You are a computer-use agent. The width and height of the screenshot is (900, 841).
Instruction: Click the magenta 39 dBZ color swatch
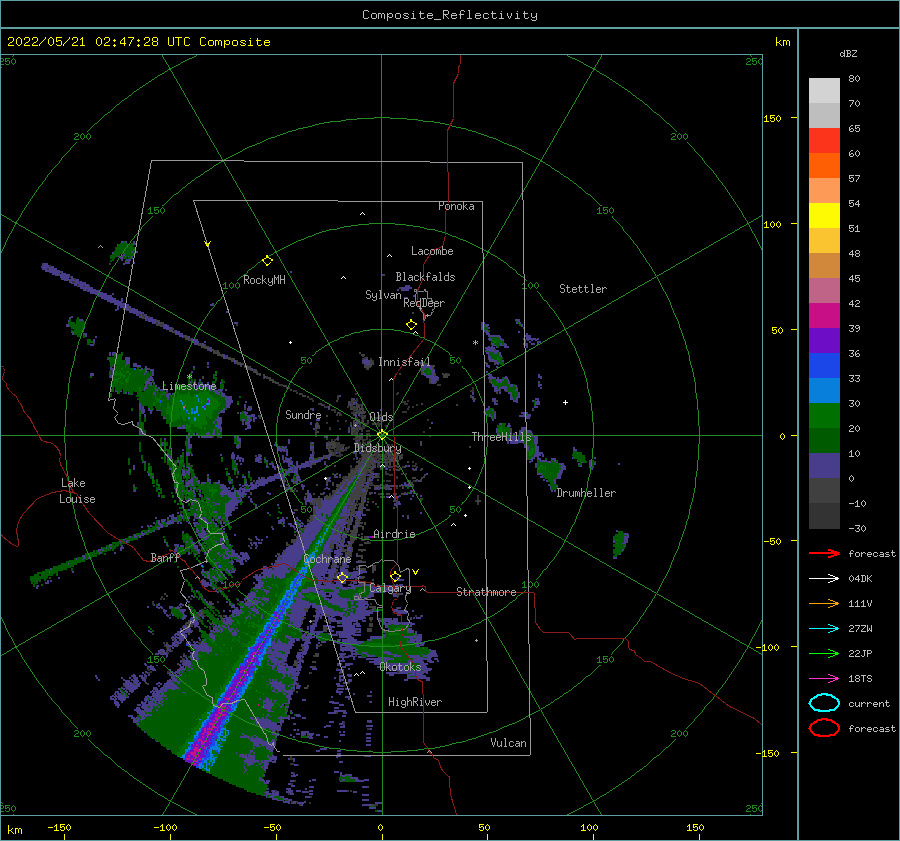pos(824,315)
